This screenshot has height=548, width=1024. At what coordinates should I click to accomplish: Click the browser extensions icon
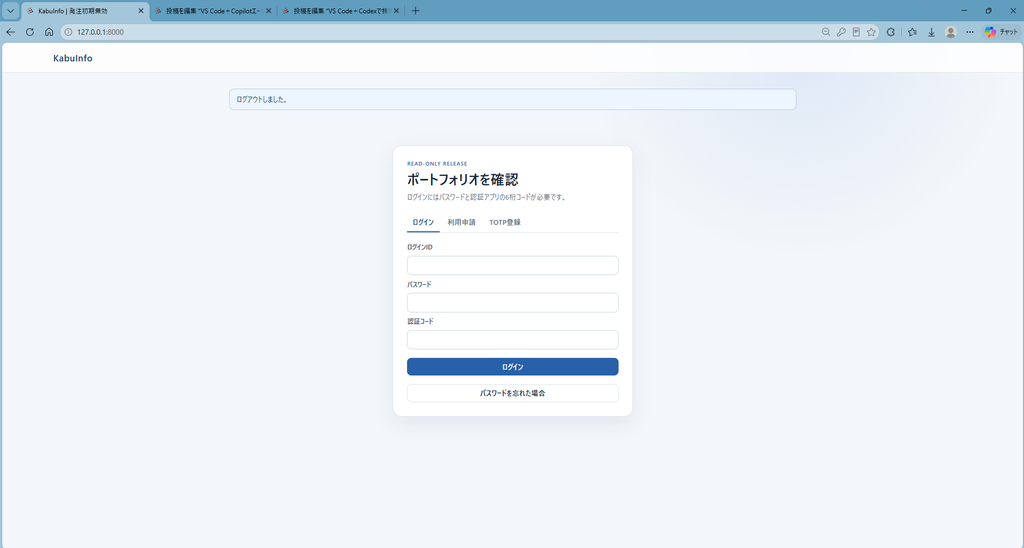tap(891, 32)
